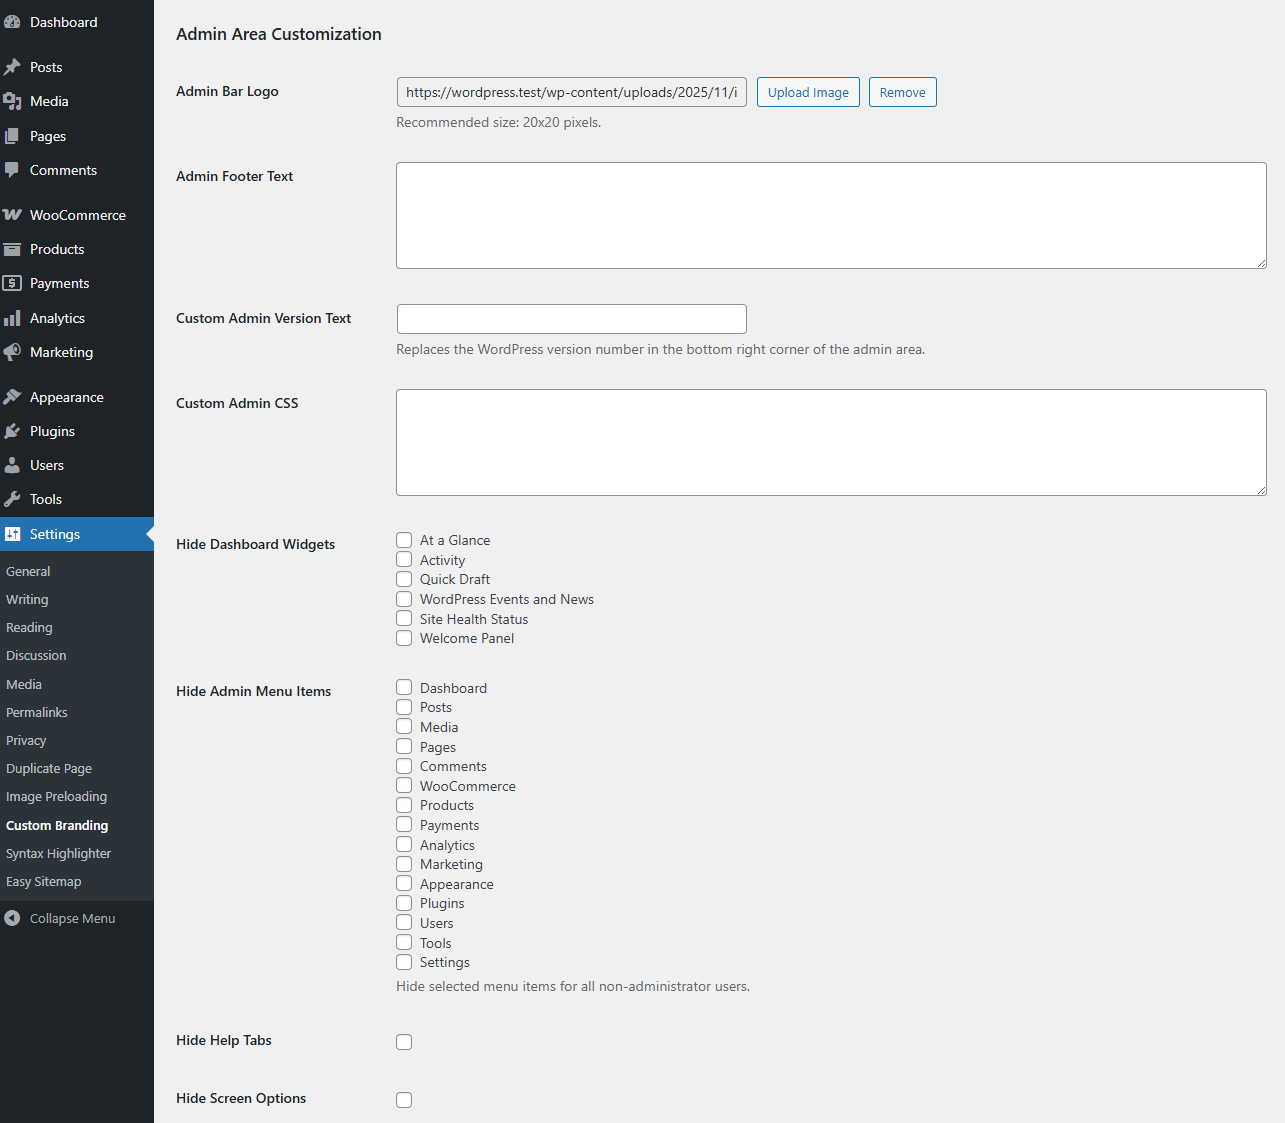Click 'Hide selected menu items' description text

[x=573, y=986]
